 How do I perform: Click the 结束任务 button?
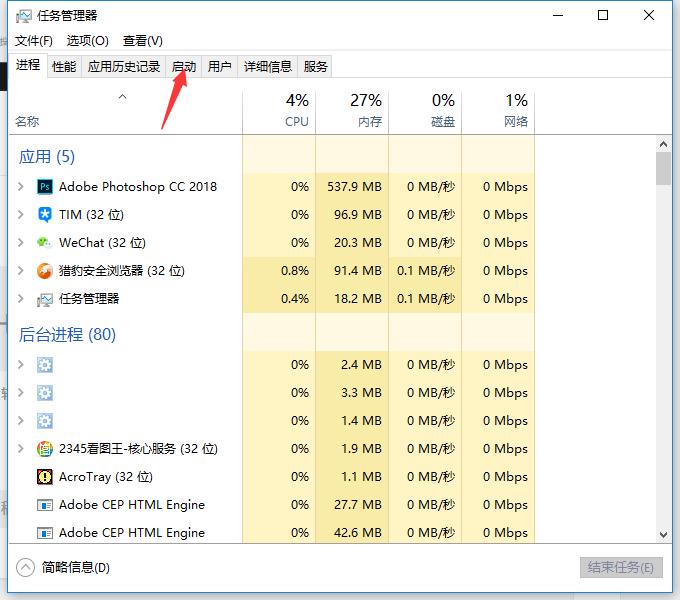pos(620,568)
